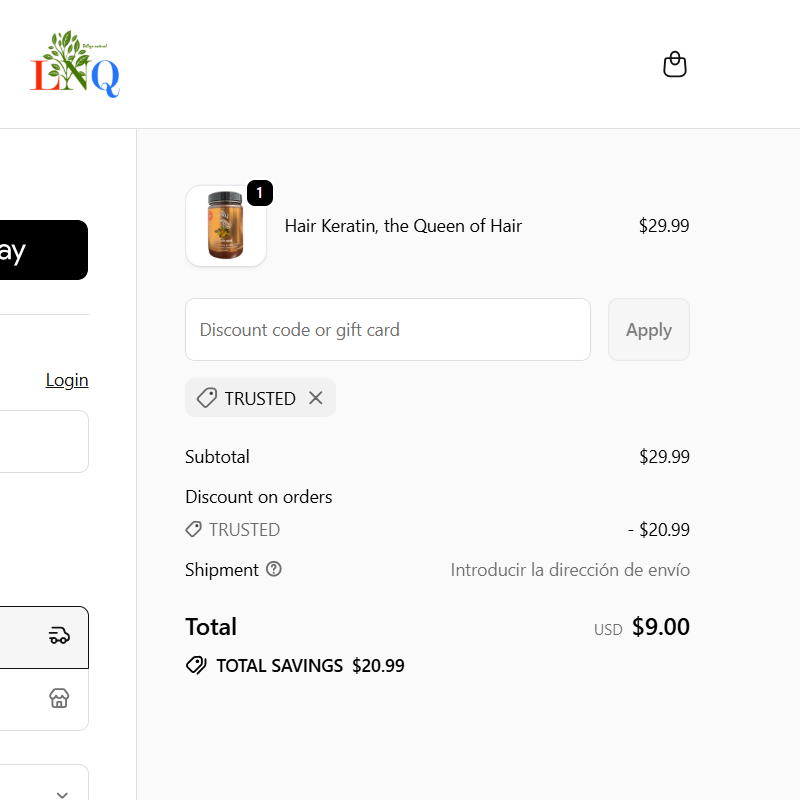Remove the TRUSTED discount code chip
The height and width of the screenshot is (800, 800).
[316, 398]
